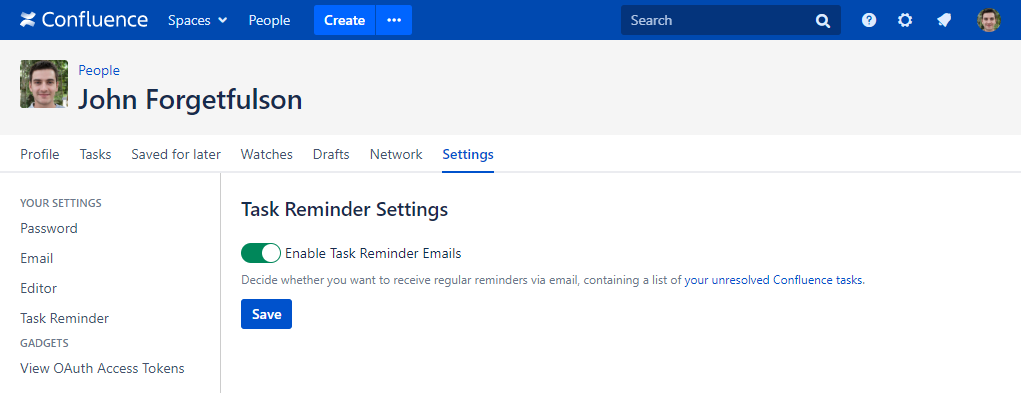Click John Forgetfulson's profile picture
Image resolution: width=1021 pixels, height=393 pixels.
coord(44,84)
